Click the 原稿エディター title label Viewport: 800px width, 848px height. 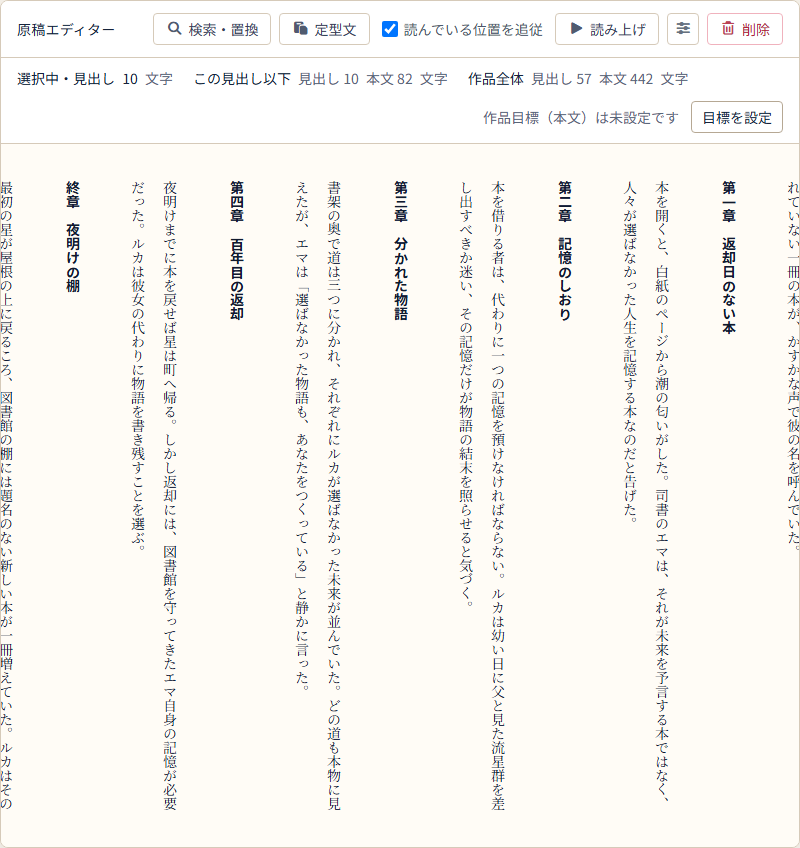point(65,30)
